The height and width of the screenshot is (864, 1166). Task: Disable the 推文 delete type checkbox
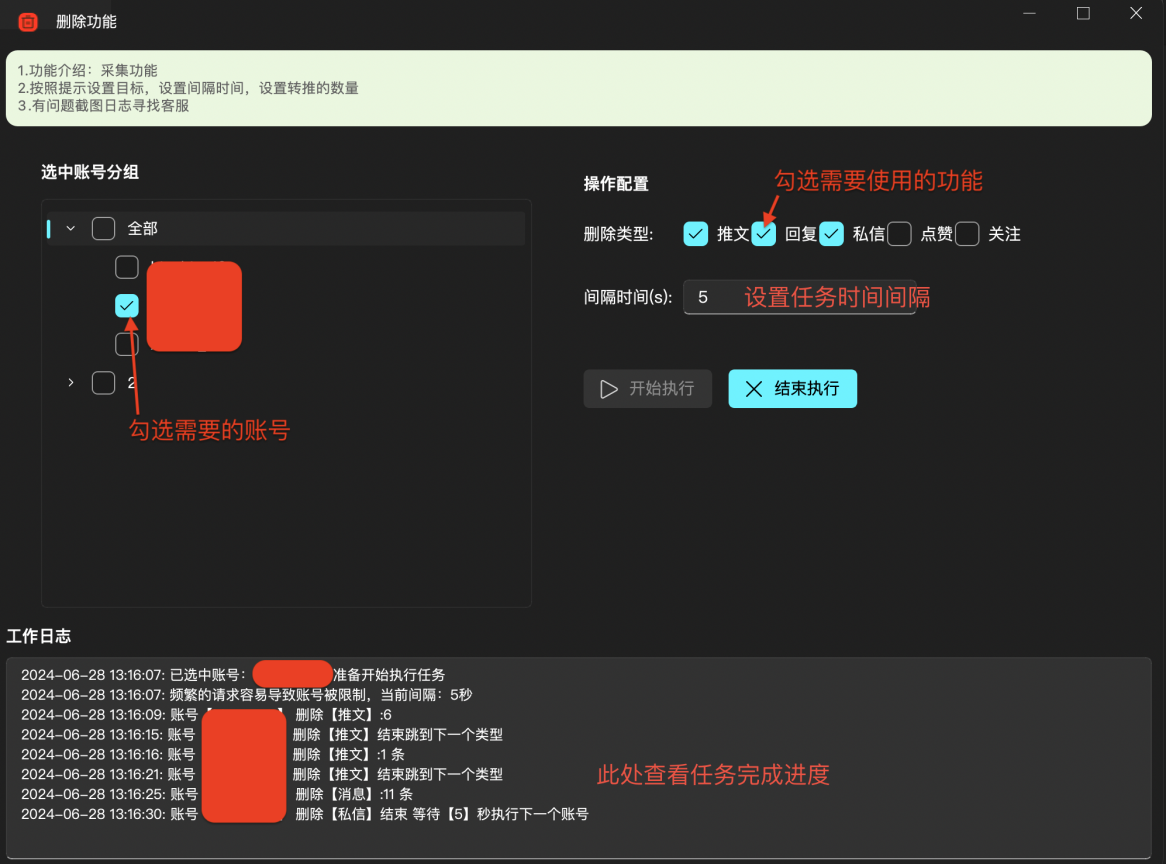pos(696,234)
